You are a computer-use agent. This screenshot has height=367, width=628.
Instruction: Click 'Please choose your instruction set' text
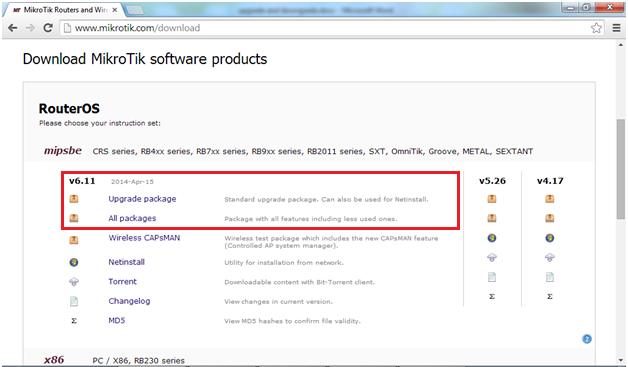pyautogui.click(x=100, y=123)
